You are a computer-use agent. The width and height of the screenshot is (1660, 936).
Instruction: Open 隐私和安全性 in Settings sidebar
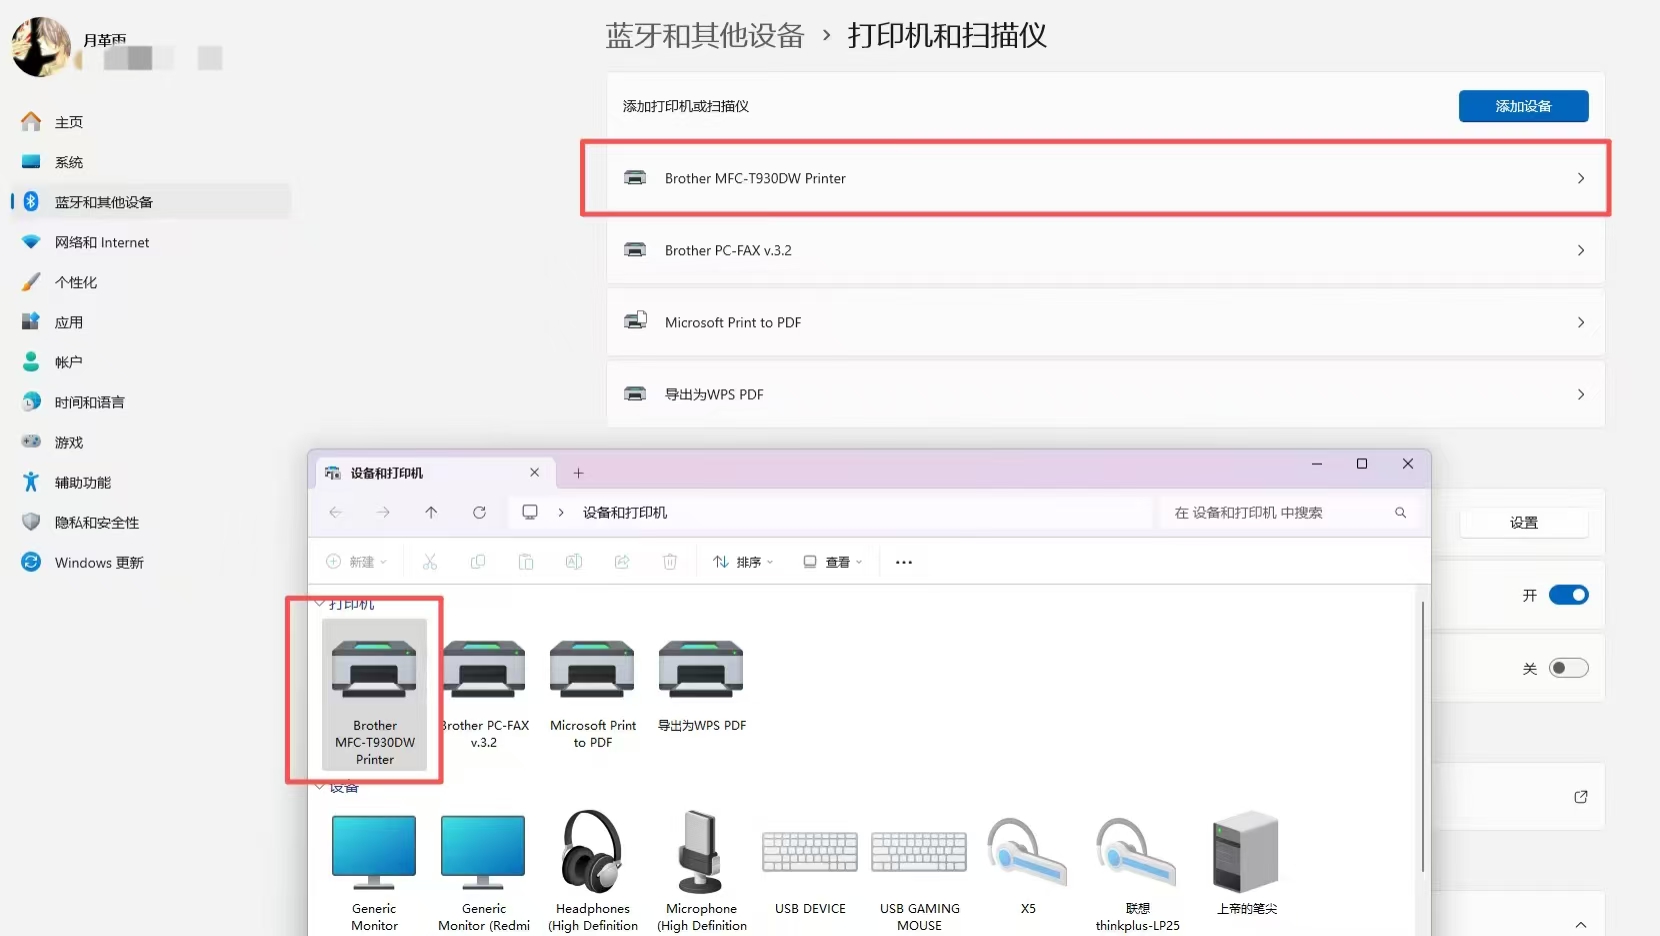click(151, 522)
